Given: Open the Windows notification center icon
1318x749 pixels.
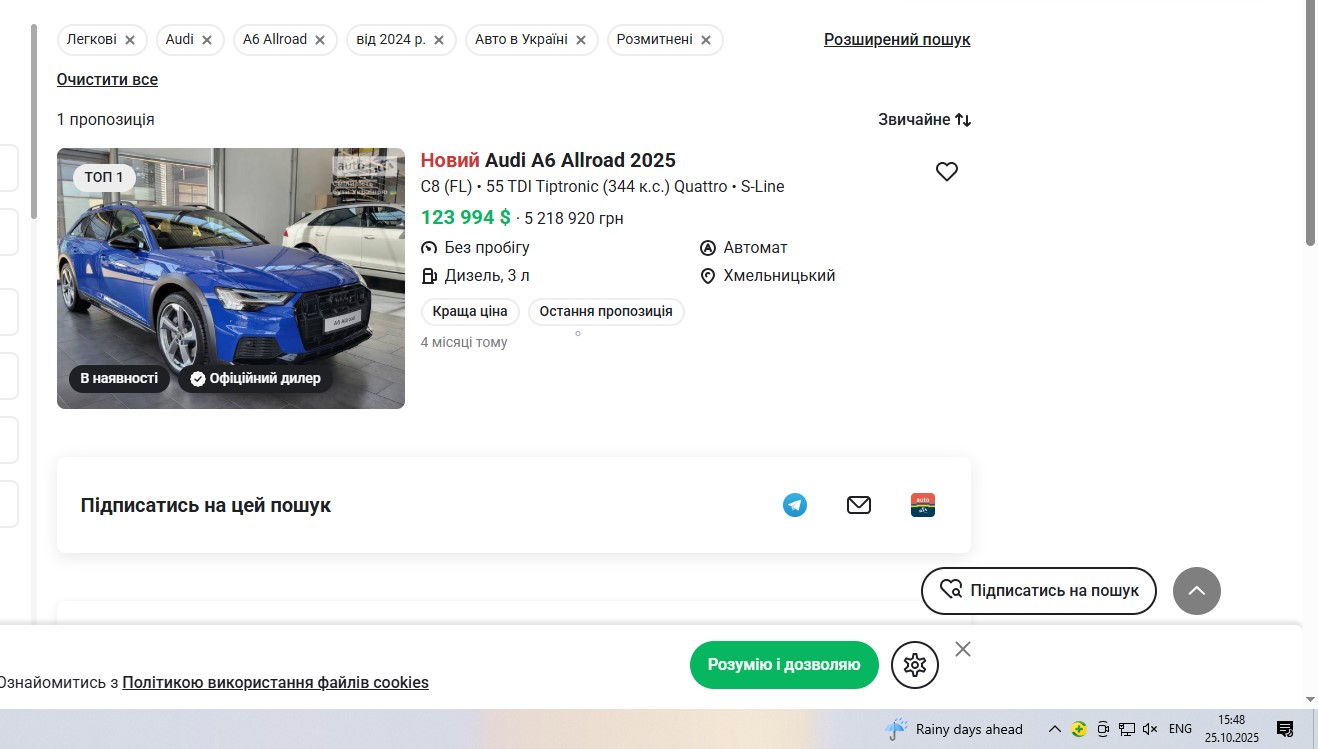Looking at the screenshot, I should tap(1285, 729).
